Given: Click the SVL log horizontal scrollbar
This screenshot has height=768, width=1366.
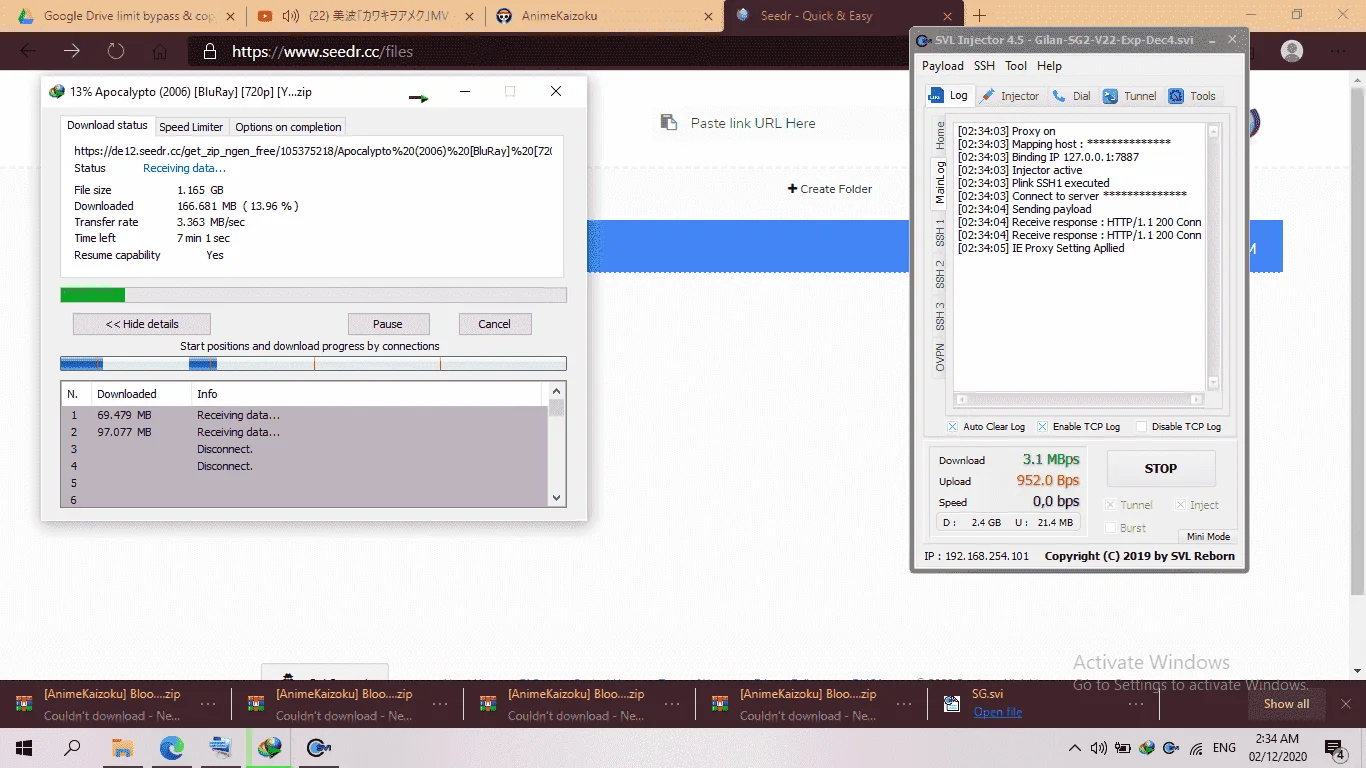Looking at the screenshot, I should [x=1080, y=399].
